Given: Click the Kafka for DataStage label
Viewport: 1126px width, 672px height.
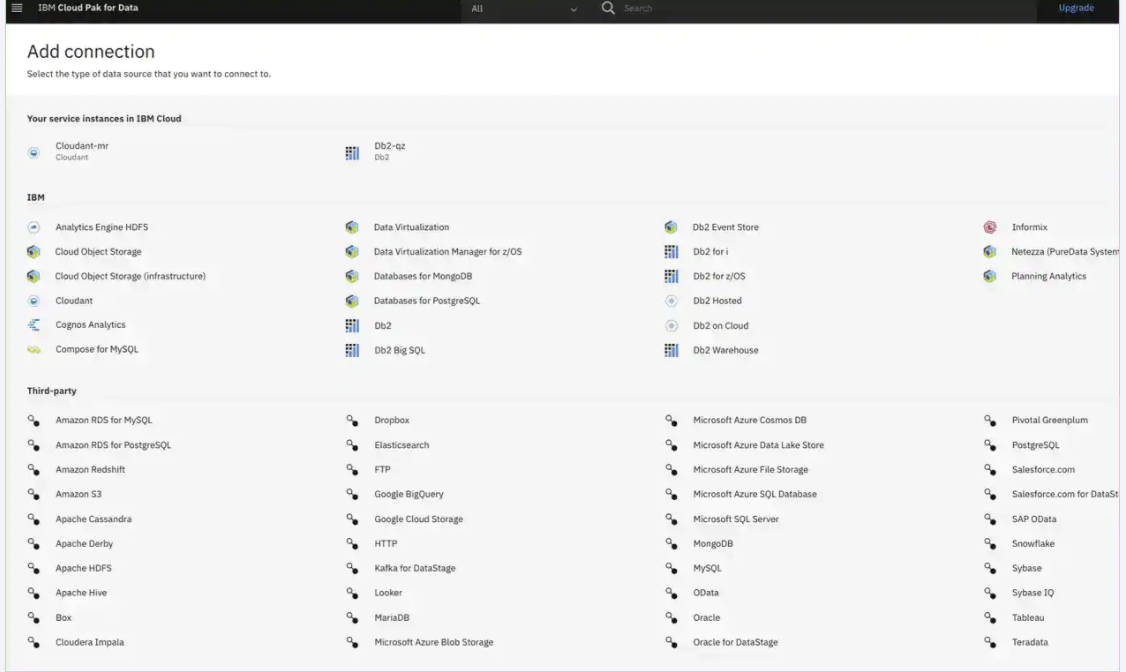Looking at the screenshot, I should (x=415, y=568).
